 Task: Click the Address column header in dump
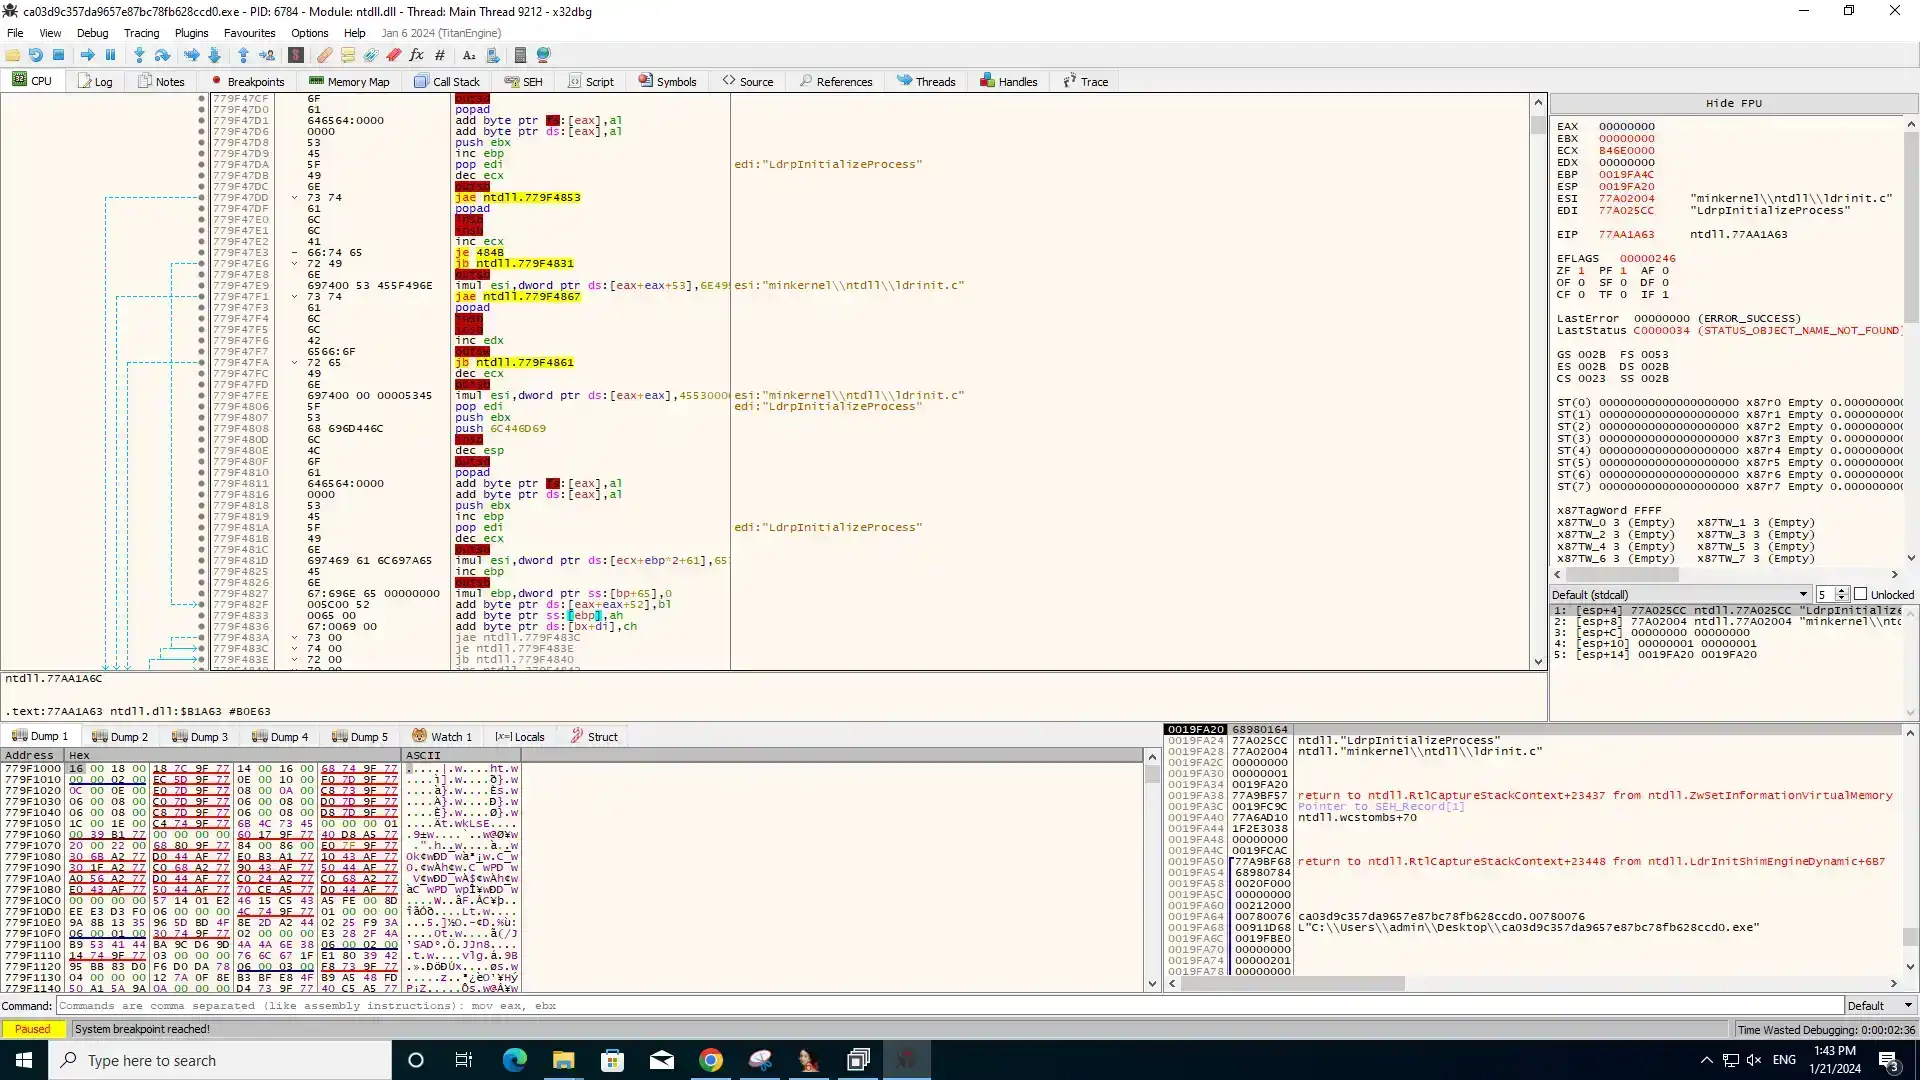point(33,755)
